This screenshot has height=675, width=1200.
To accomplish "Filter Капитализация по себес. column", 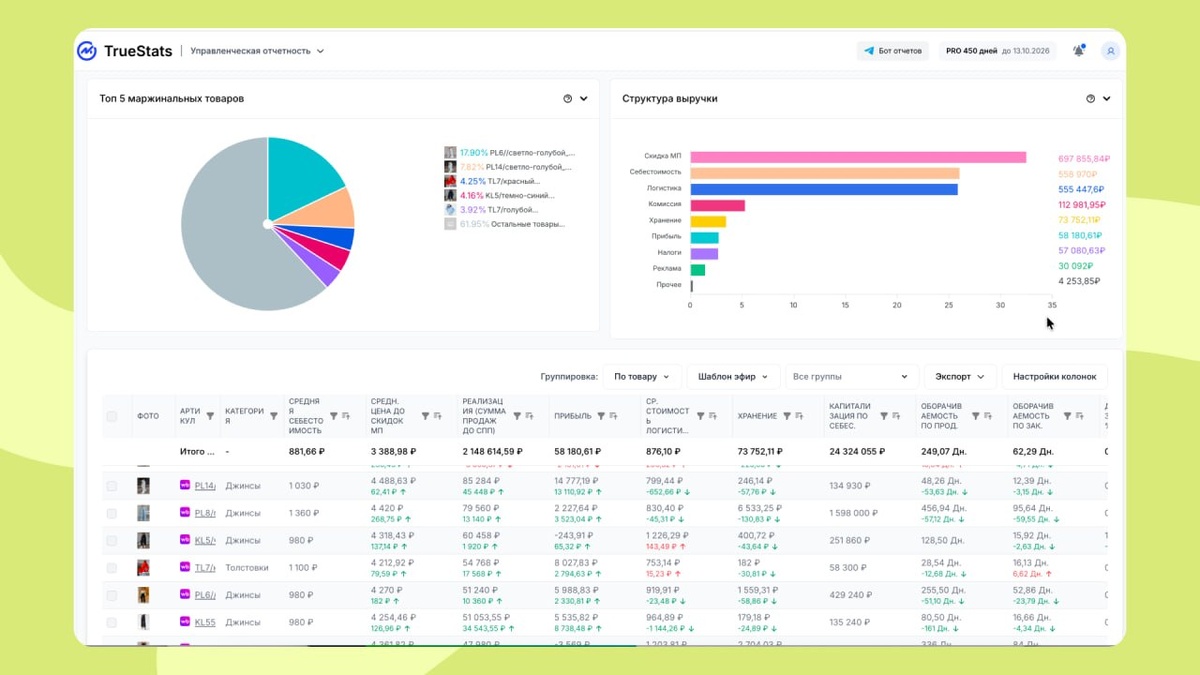I will click(884, 416).
